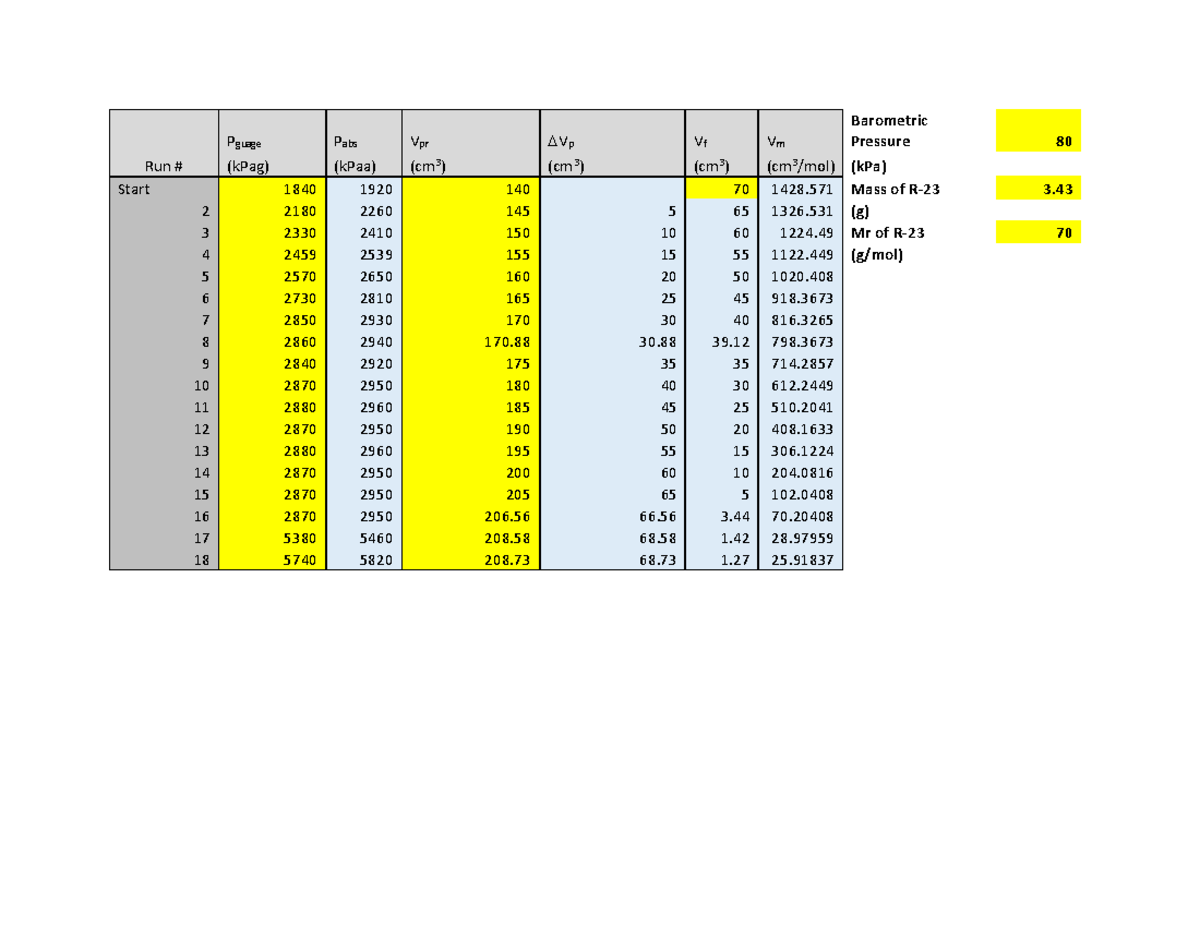Click the Pabs value 5820 in run 18
Viewport: 1200px width, 927px height.
(x=363, y=559)
